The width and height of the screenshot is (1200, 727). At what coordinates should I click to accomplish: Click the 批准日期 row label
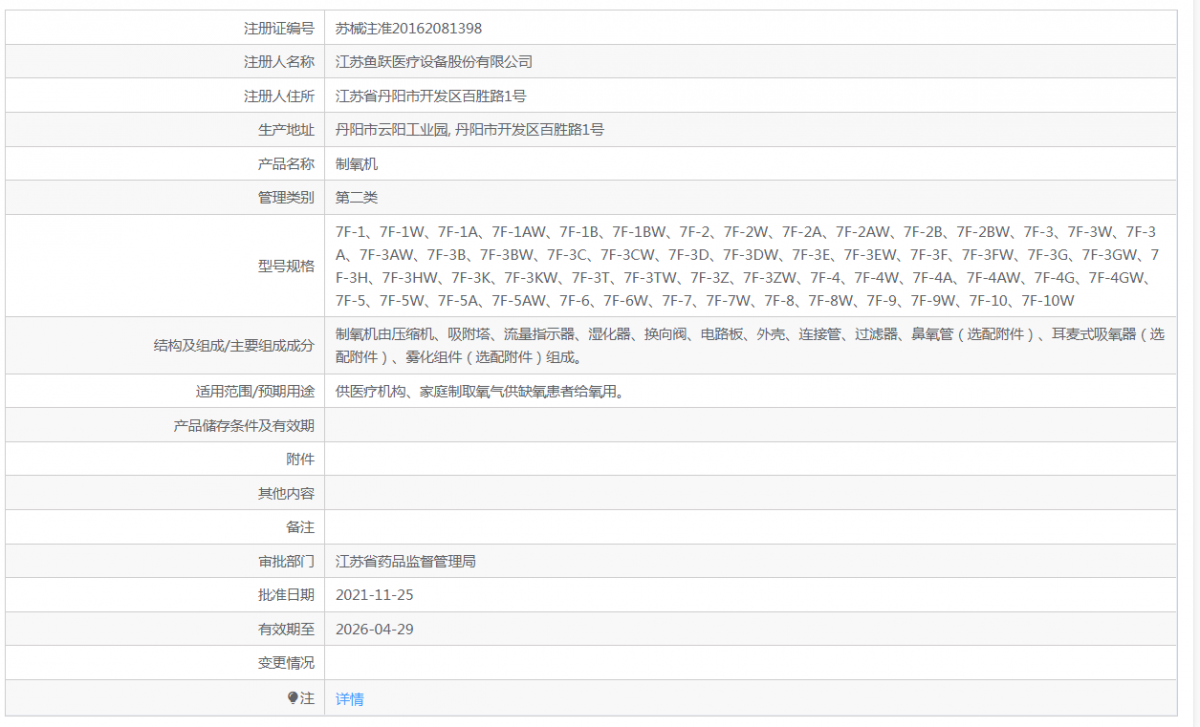tap(286, 595)
